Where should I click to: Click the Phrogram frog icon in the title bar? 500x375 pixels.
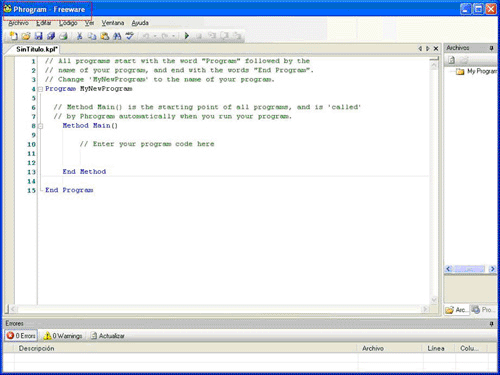[7, 9]
